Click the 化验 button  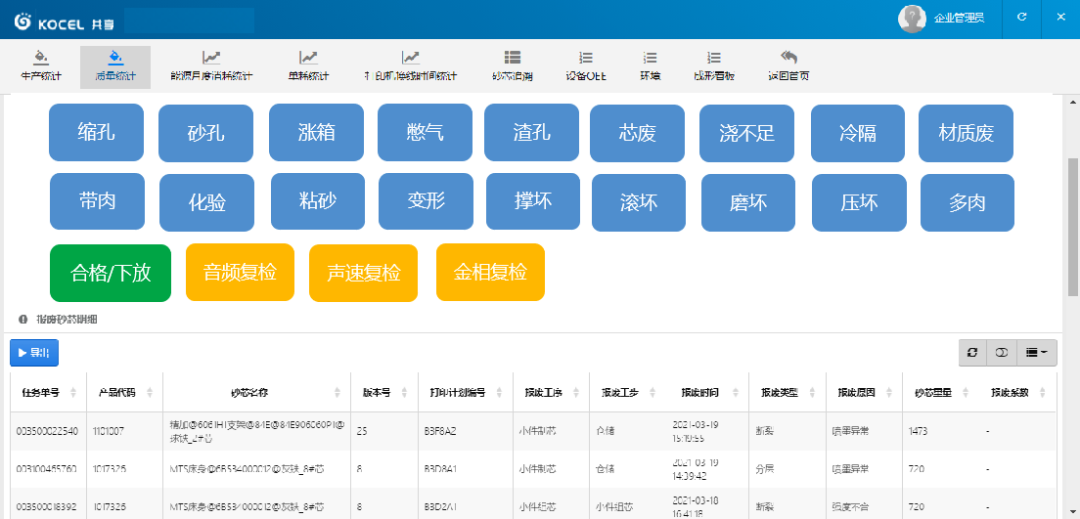(207, 203)
